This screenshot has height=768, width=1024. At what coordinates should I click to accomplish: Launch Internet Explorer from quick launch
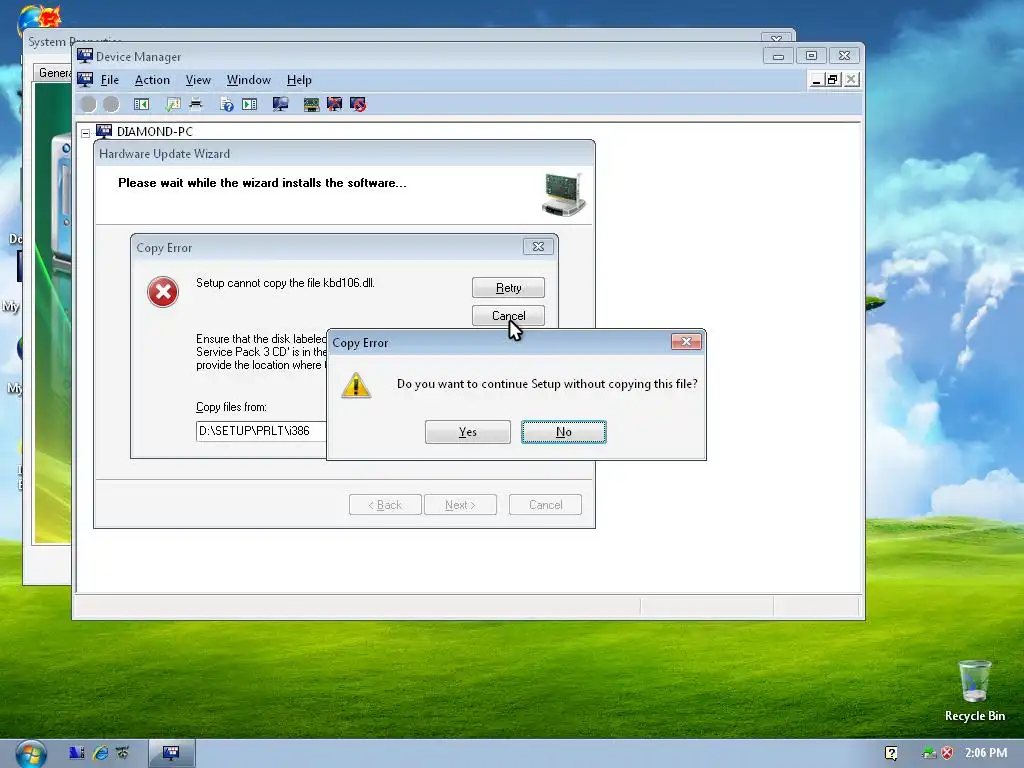[x=100, y=753]
